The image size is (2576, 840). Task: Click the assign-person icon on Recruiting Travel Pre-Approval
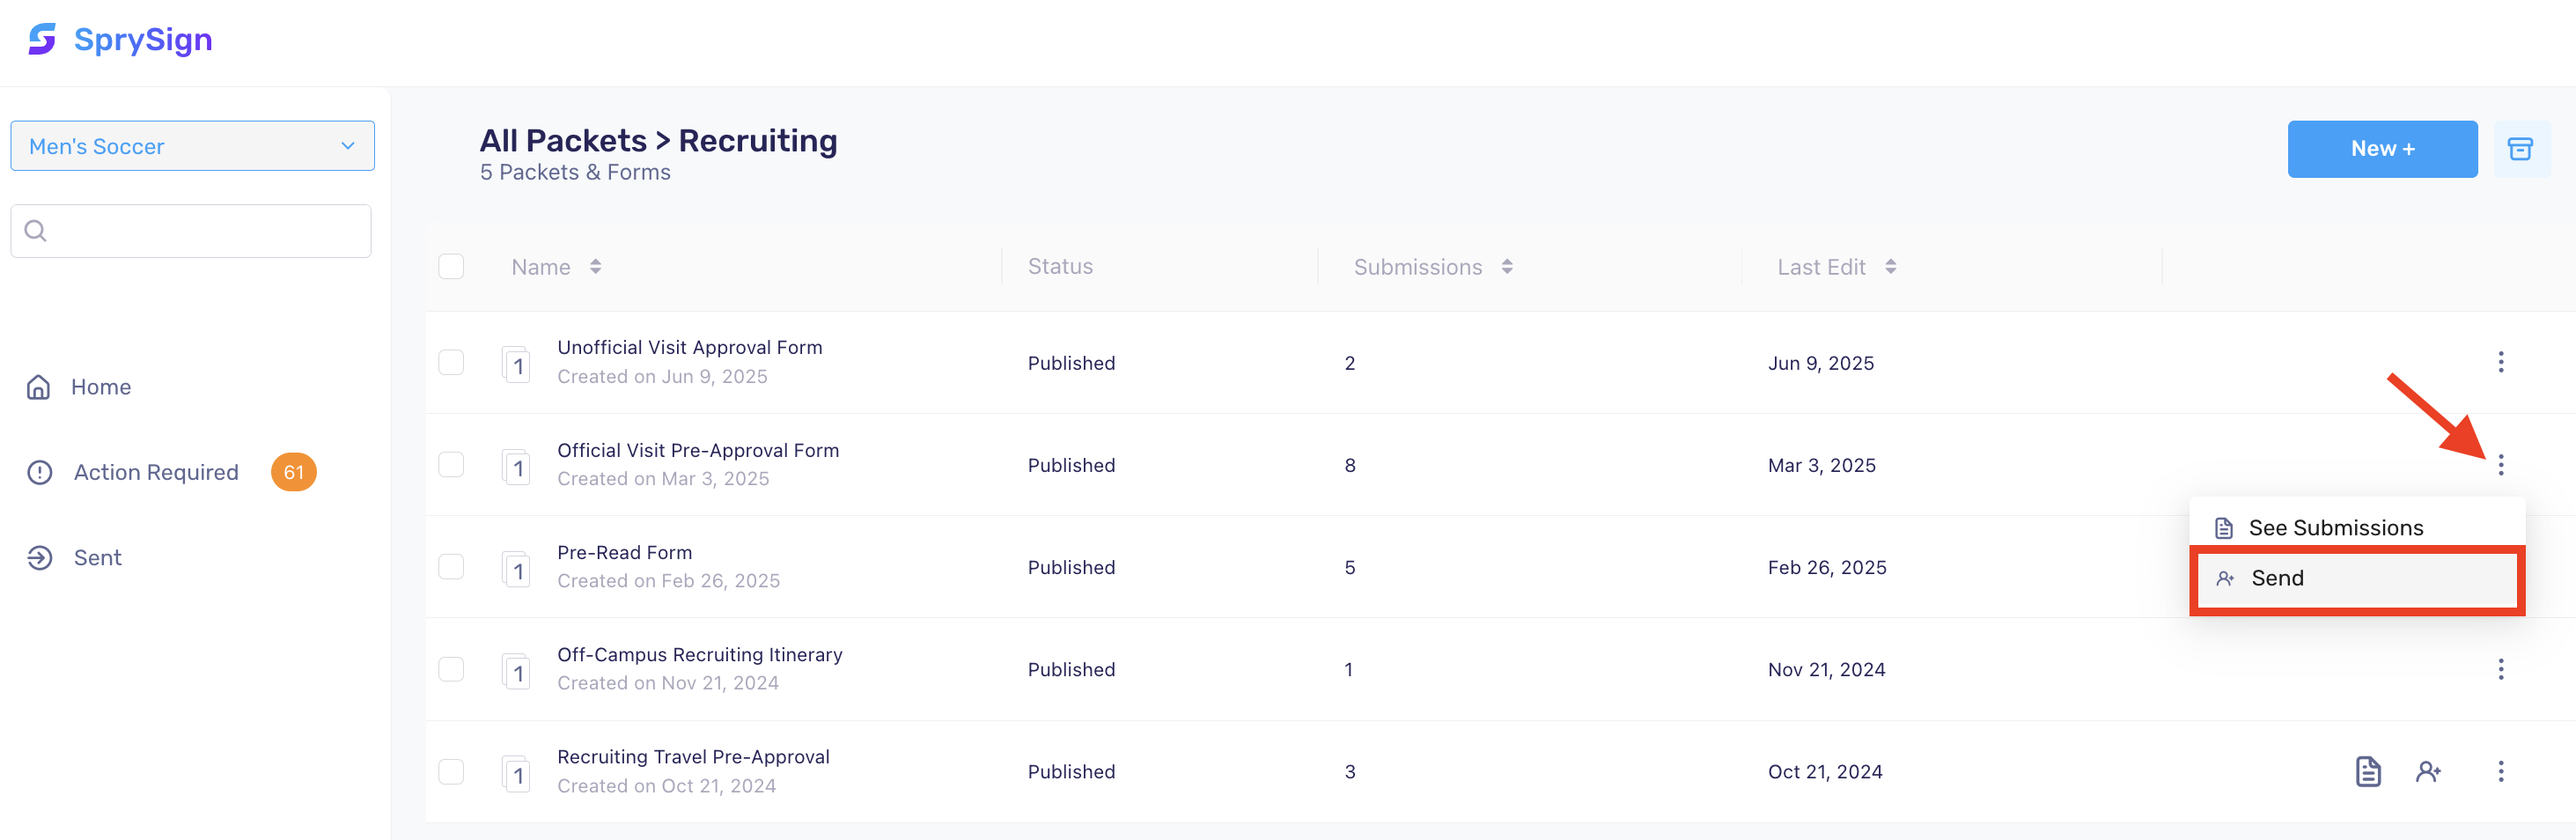(2429, 771)
